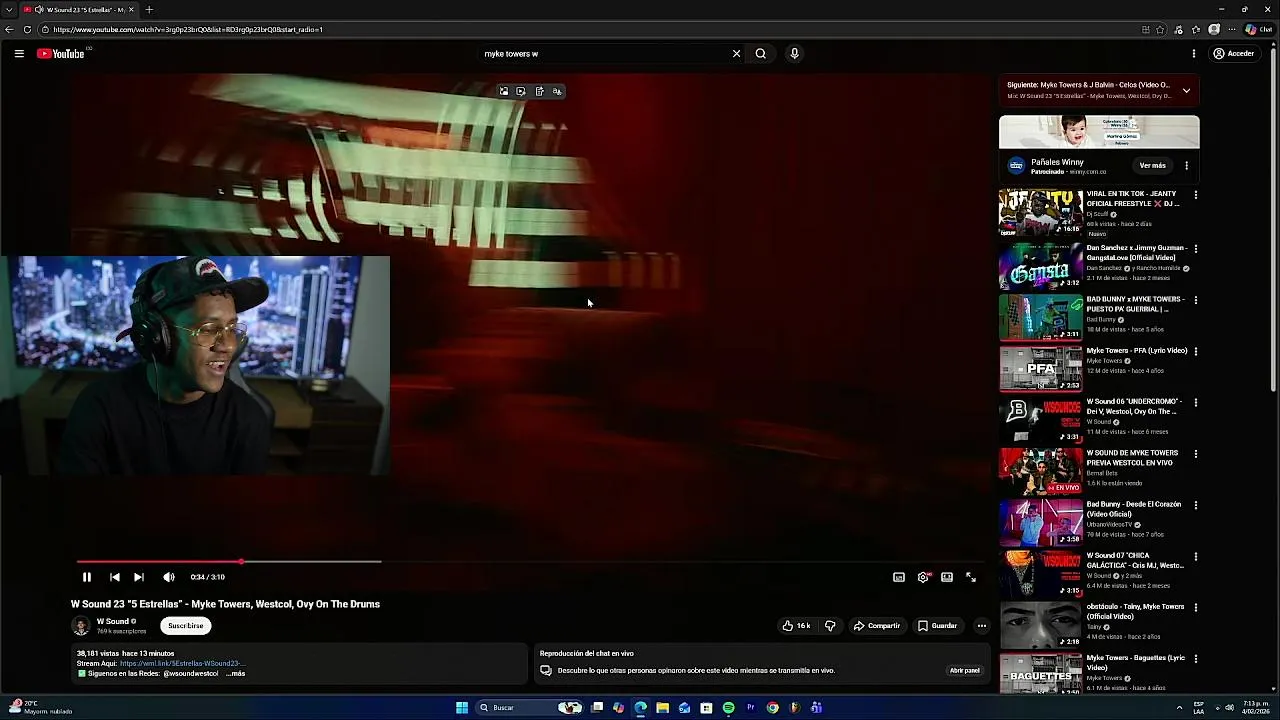Dislike the video

830,626
